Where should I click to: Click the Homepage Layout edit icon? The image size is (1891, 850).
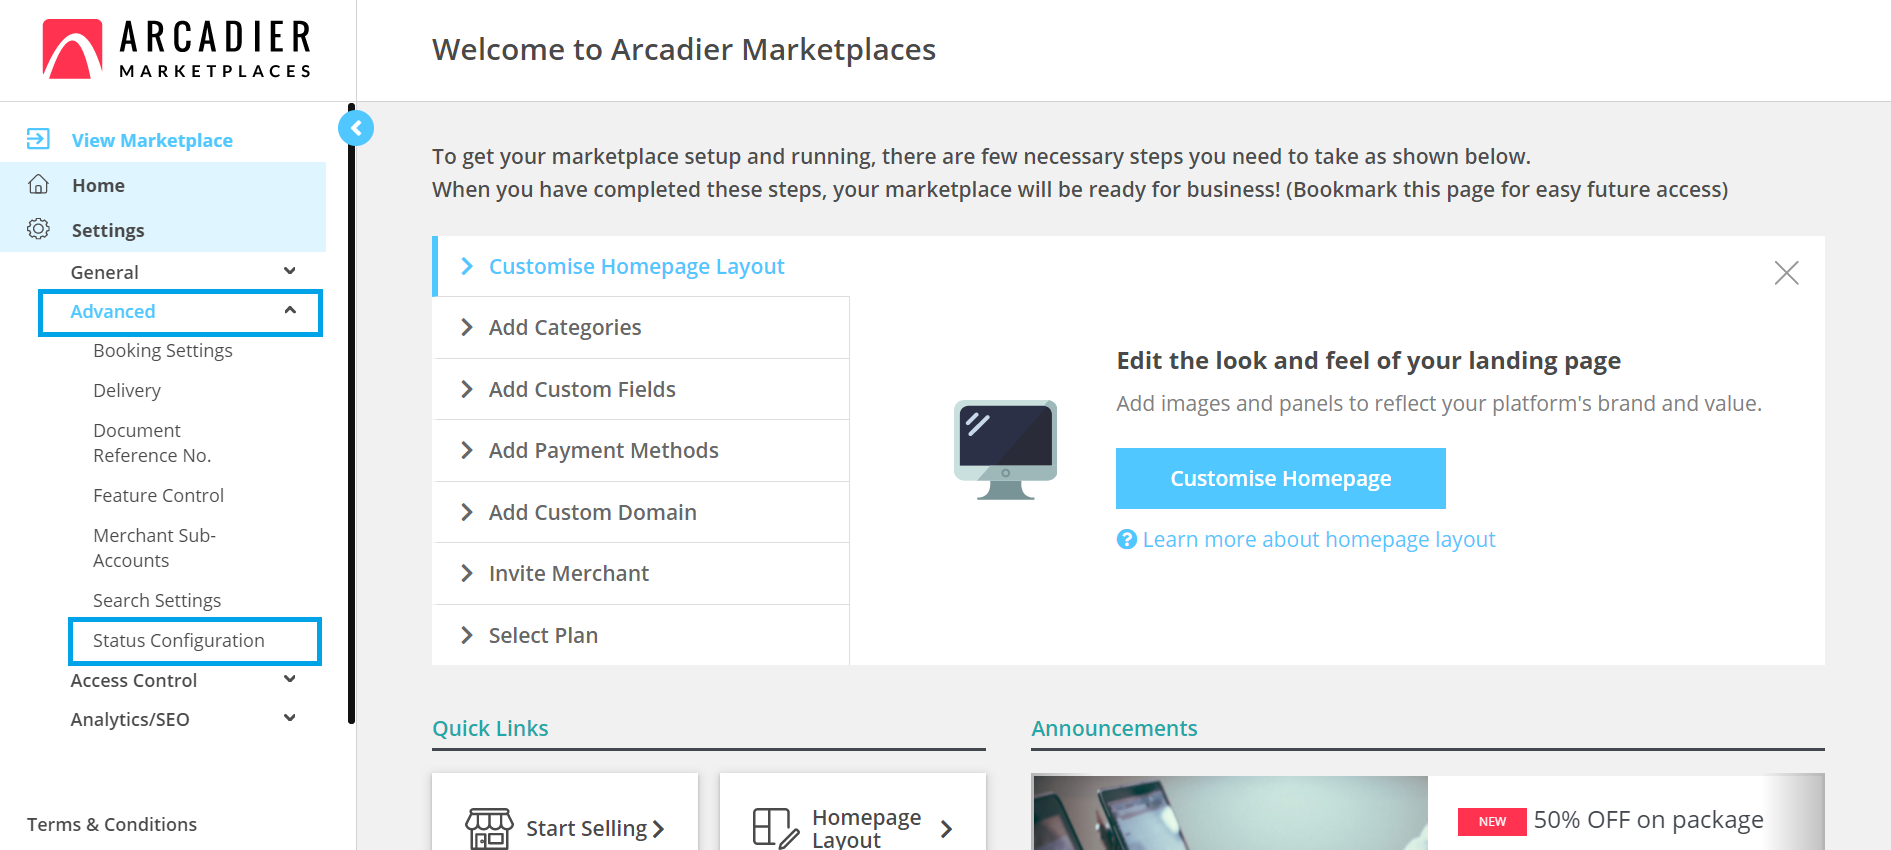(776, 829)
